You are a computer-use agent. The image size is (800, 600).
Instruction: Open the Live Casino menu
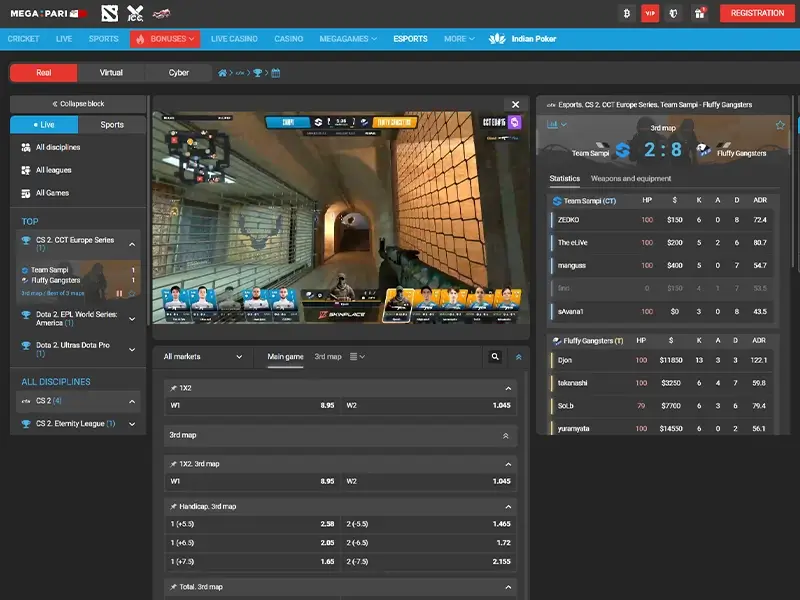tap(234, 39)
